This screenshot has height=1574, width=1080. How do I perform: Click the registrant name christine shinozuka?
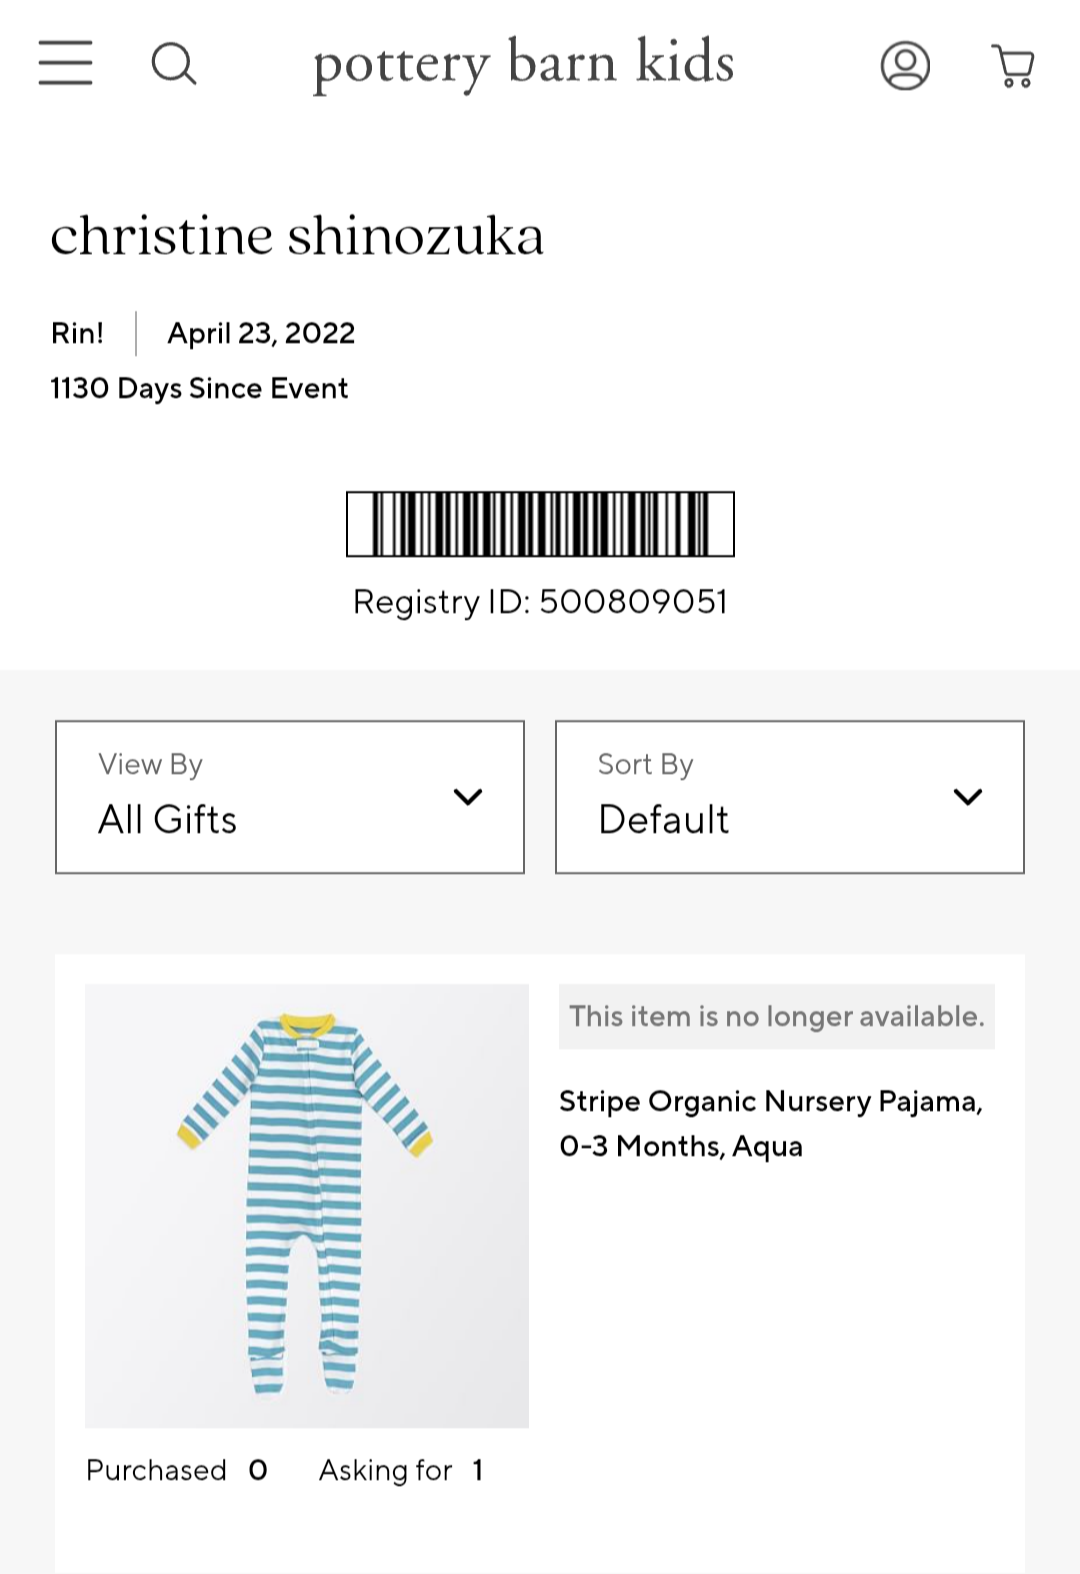[x=297, y=236]
